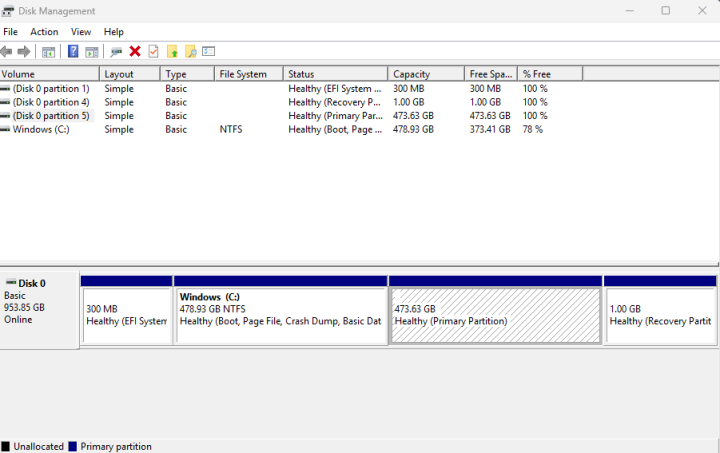Viewport: 720px width, 453px height.
Task: Click the Forward arrow toolbar icon
Action: (x=24, y=51)
